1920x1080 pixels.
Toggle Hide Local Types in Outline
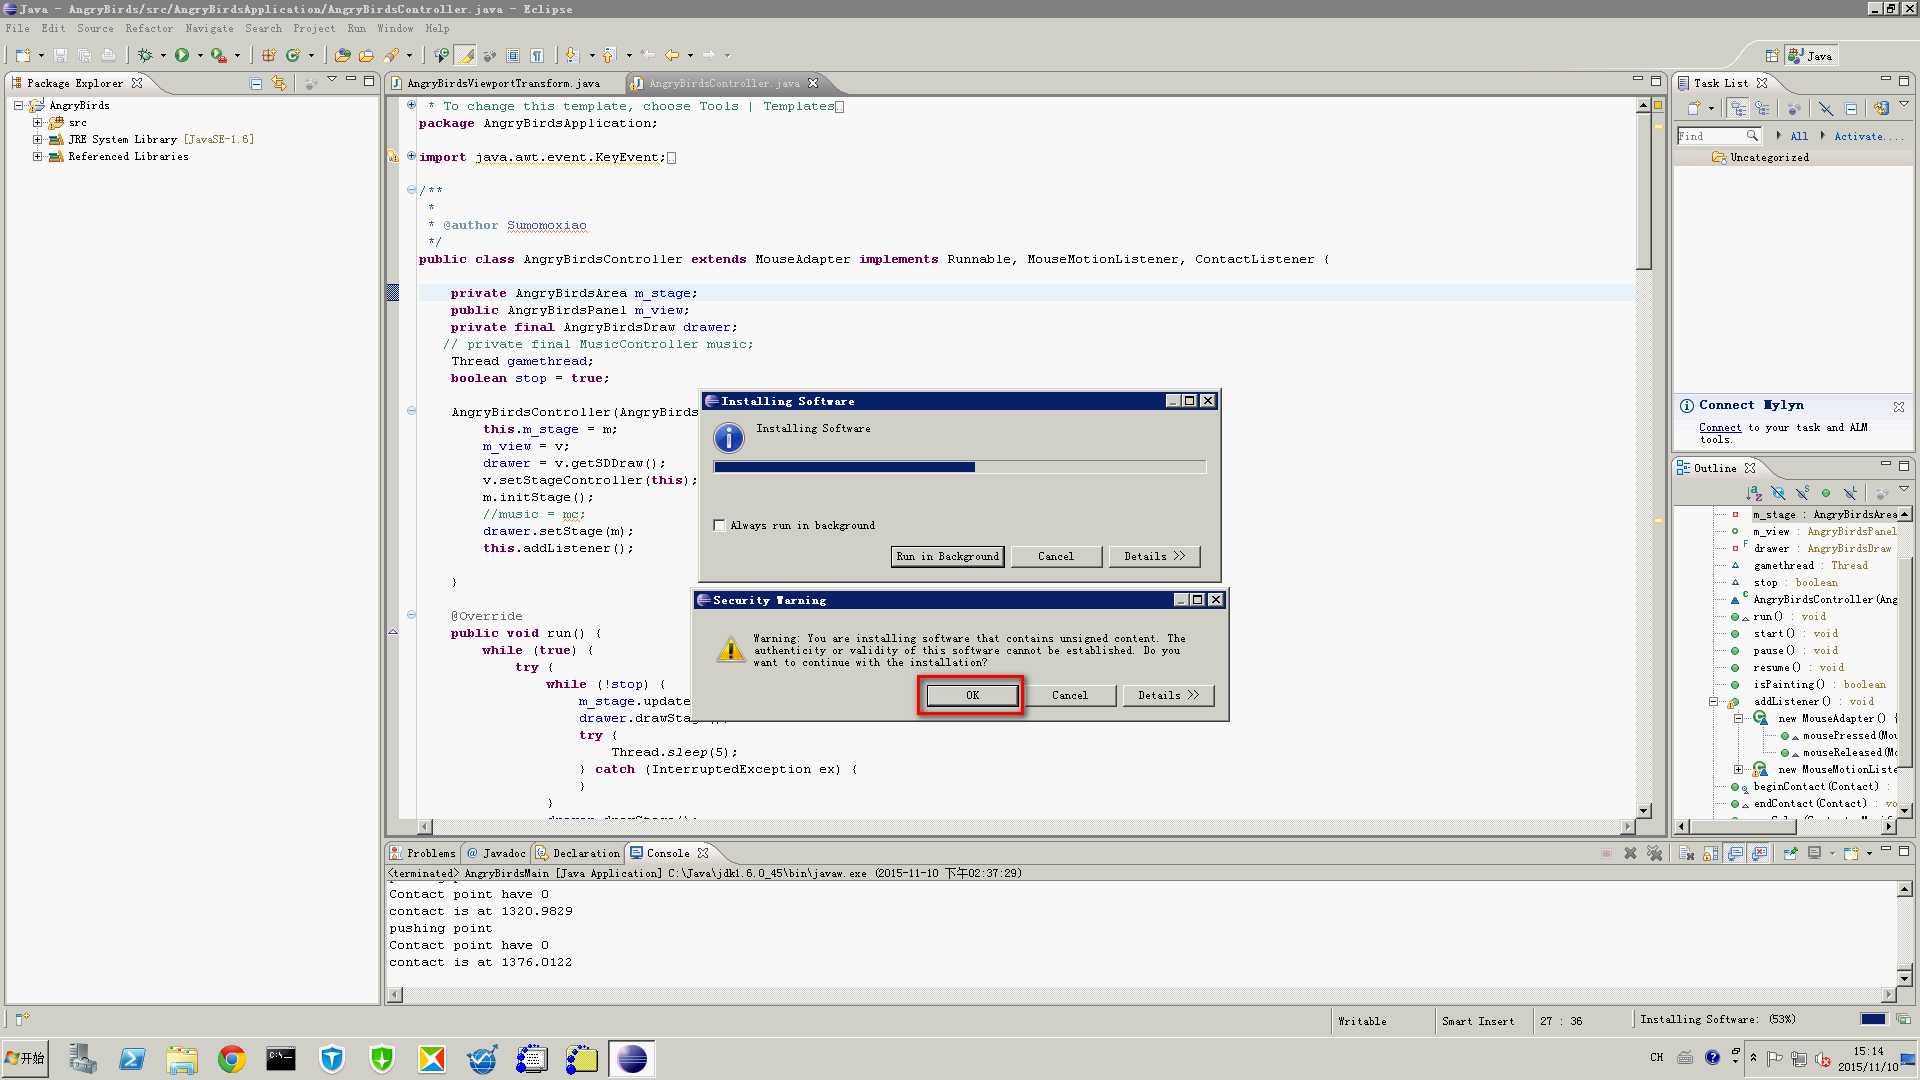pyautogui.click(x=1850, y=493)
